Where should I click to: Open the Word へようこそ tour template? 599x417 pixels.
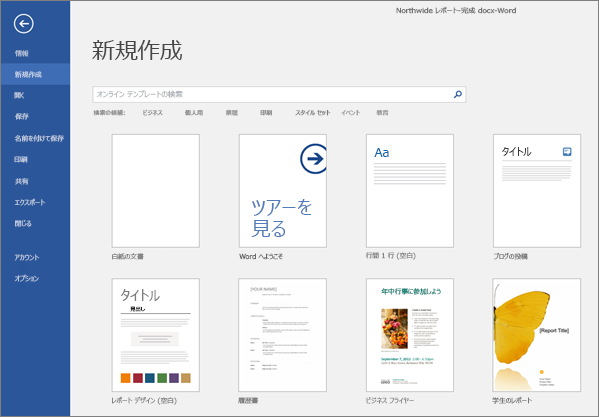283,191
